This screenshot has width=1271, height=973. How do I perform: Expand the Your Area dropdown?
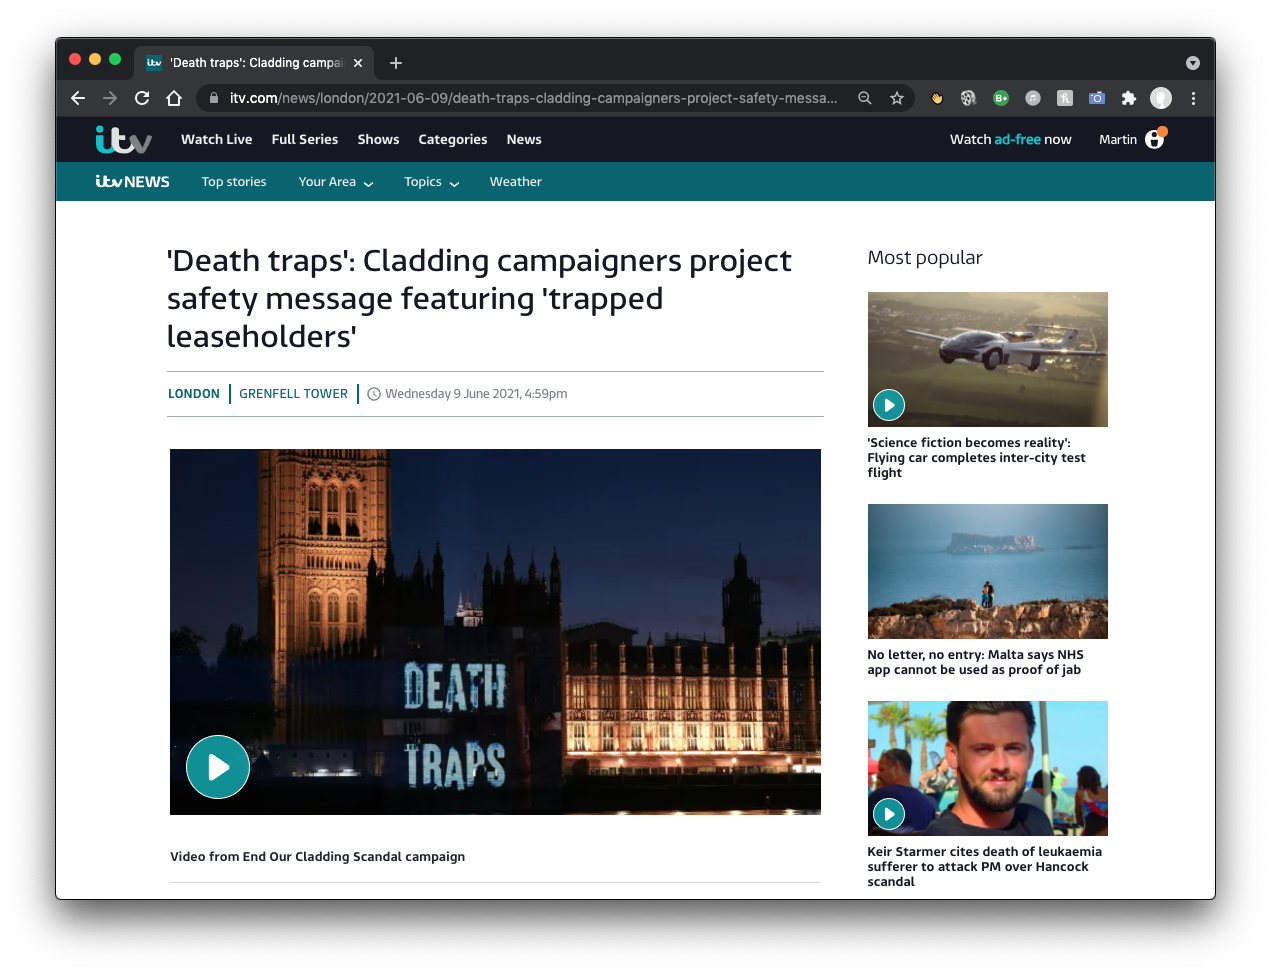point(335,182)
